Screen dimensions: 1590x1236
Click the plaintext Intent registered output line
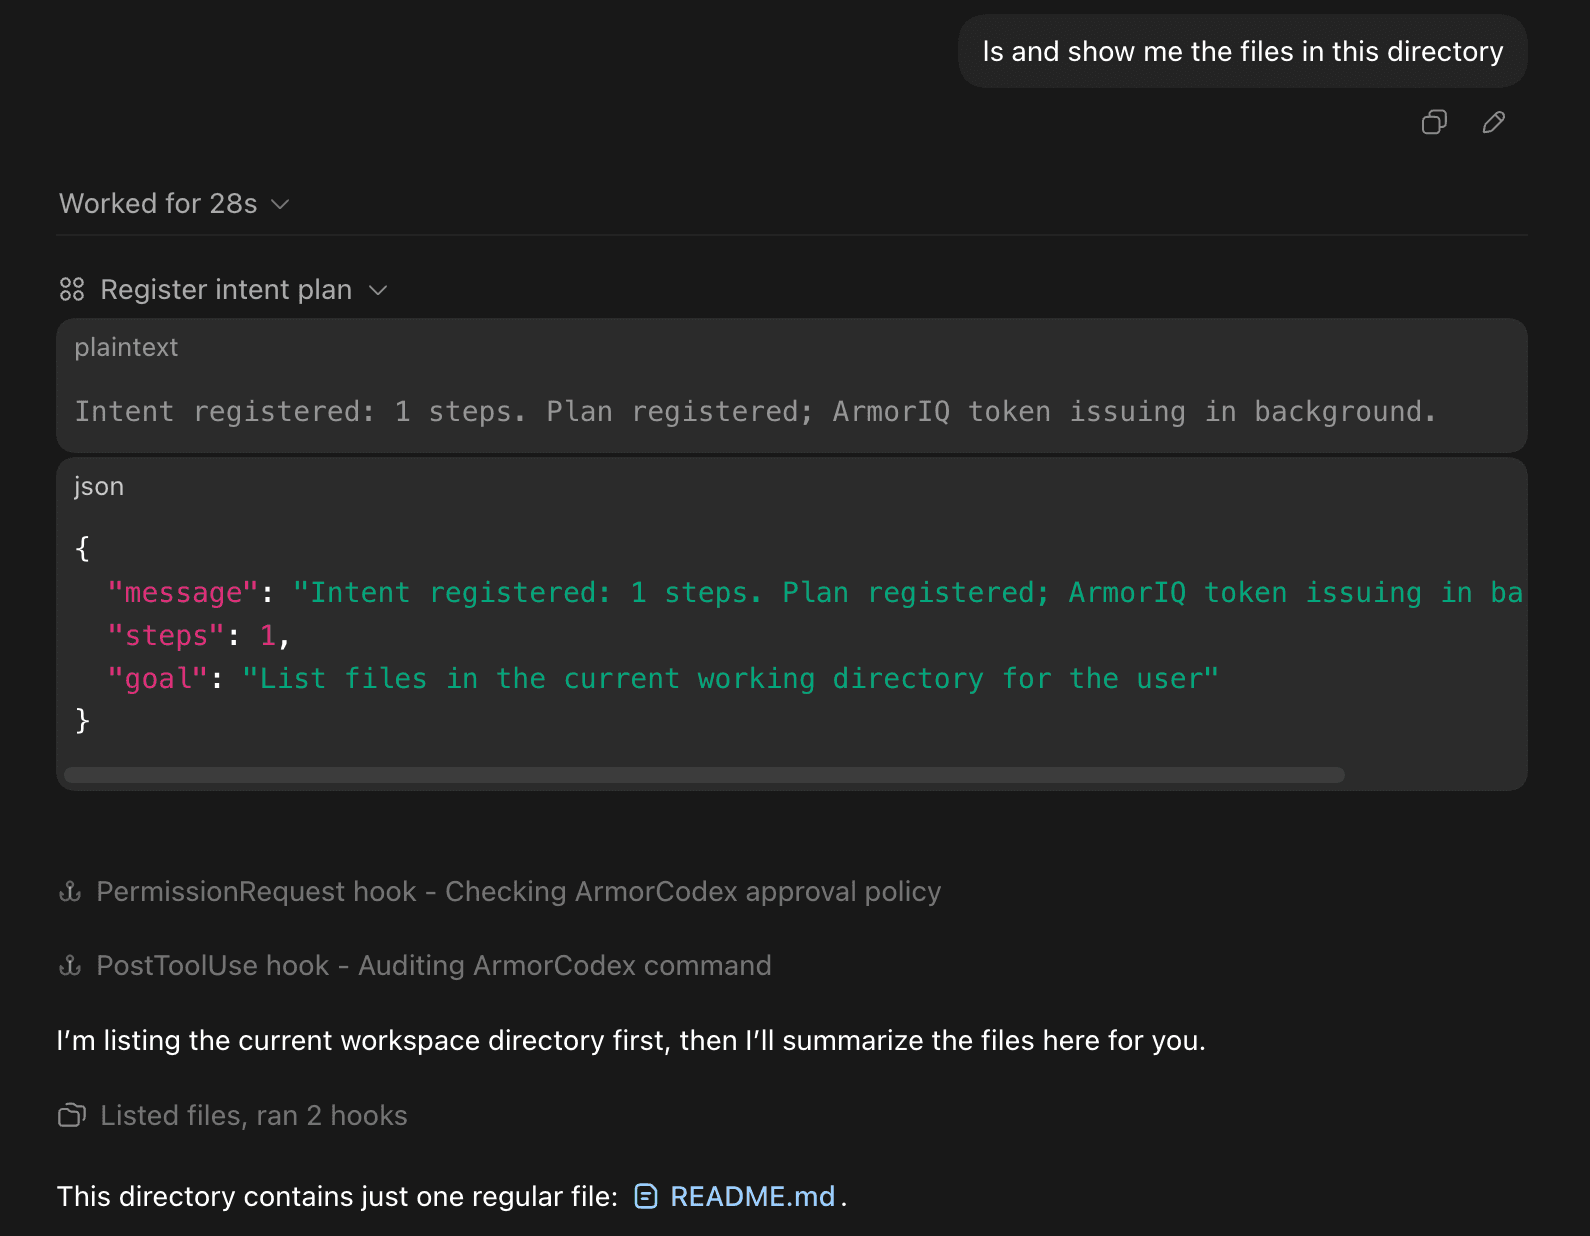756,412
